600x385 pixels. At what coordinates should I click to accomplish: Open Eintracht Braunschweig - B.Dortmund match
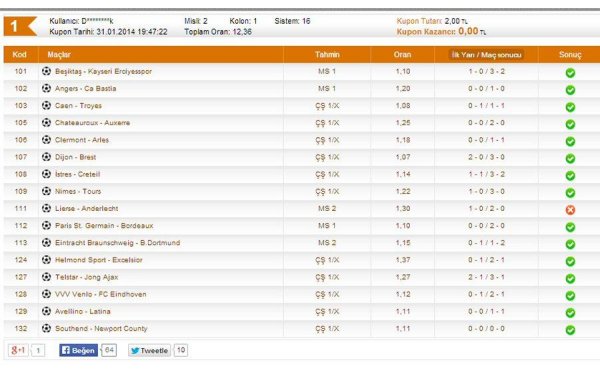[x=117, y=243]
